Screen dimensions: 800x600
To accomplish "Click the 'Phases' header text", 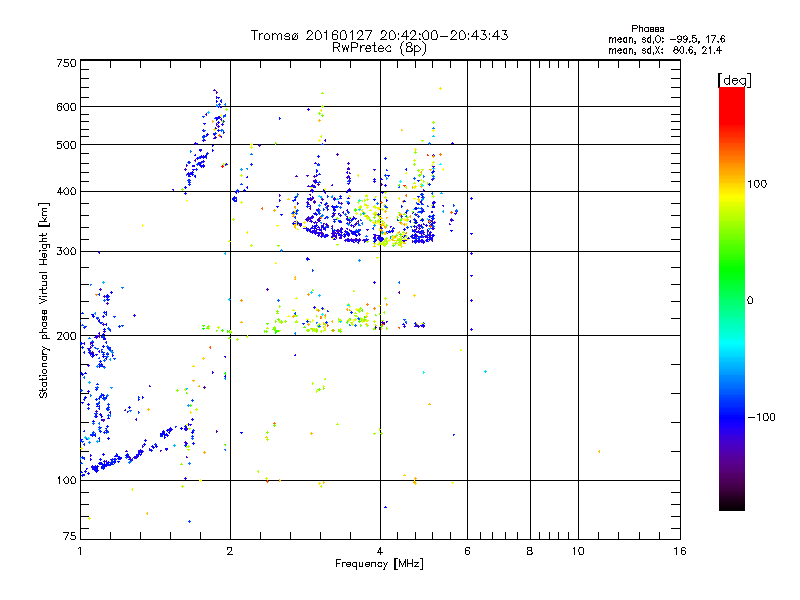I will click(647, 29).
